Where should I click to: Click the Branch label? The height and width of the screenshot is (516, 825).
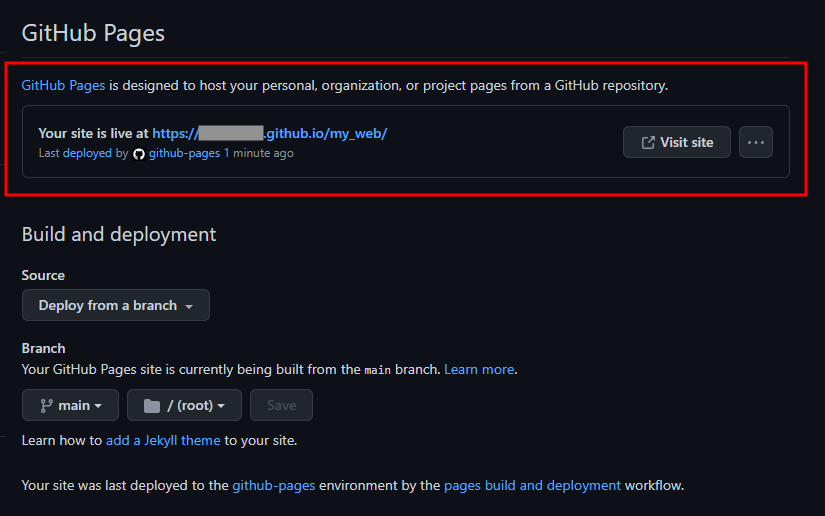[x=44, y=348]
